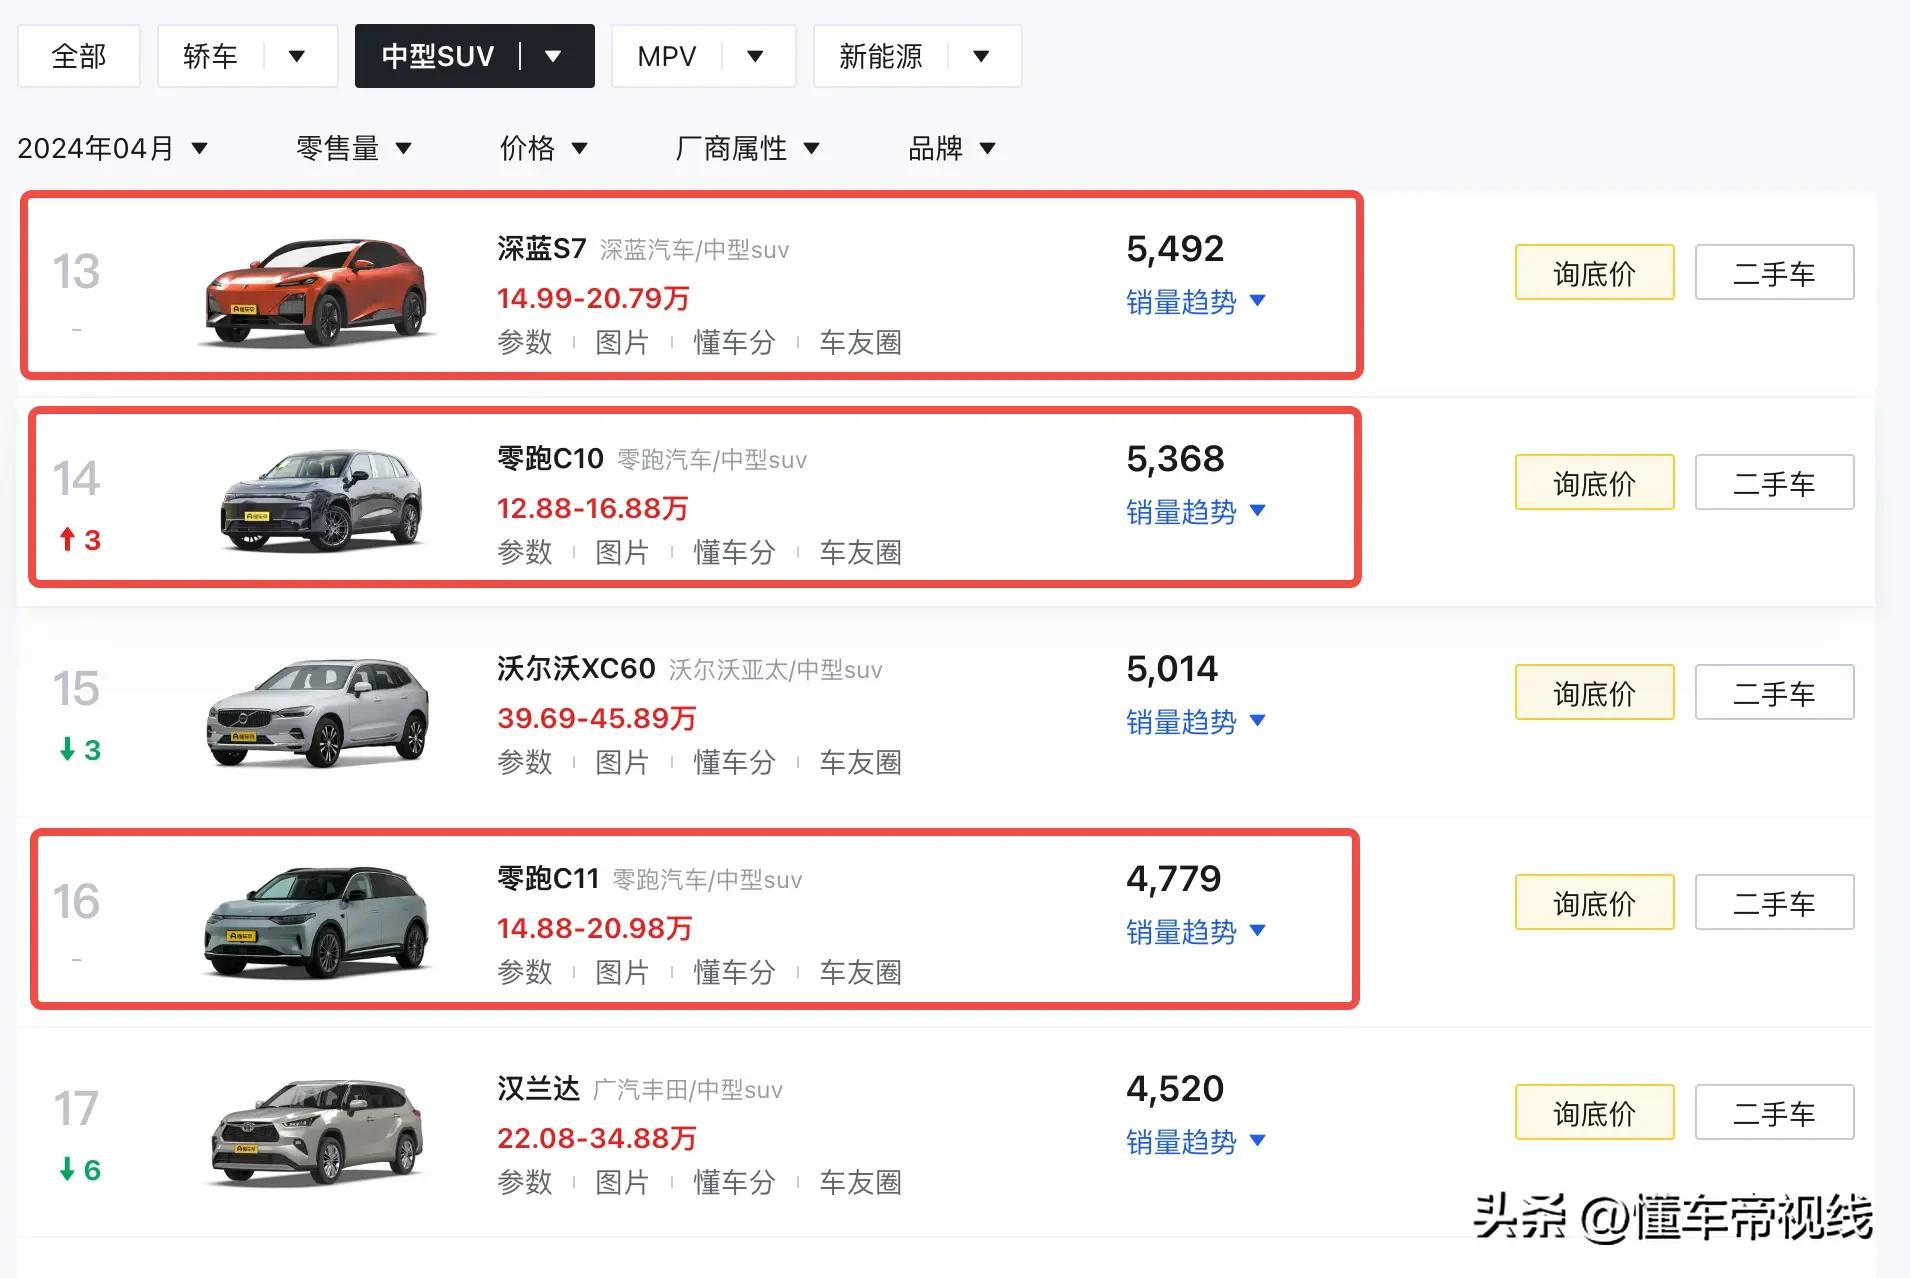Open 参数 link under 零跑C10

click(x=525, y=552)
